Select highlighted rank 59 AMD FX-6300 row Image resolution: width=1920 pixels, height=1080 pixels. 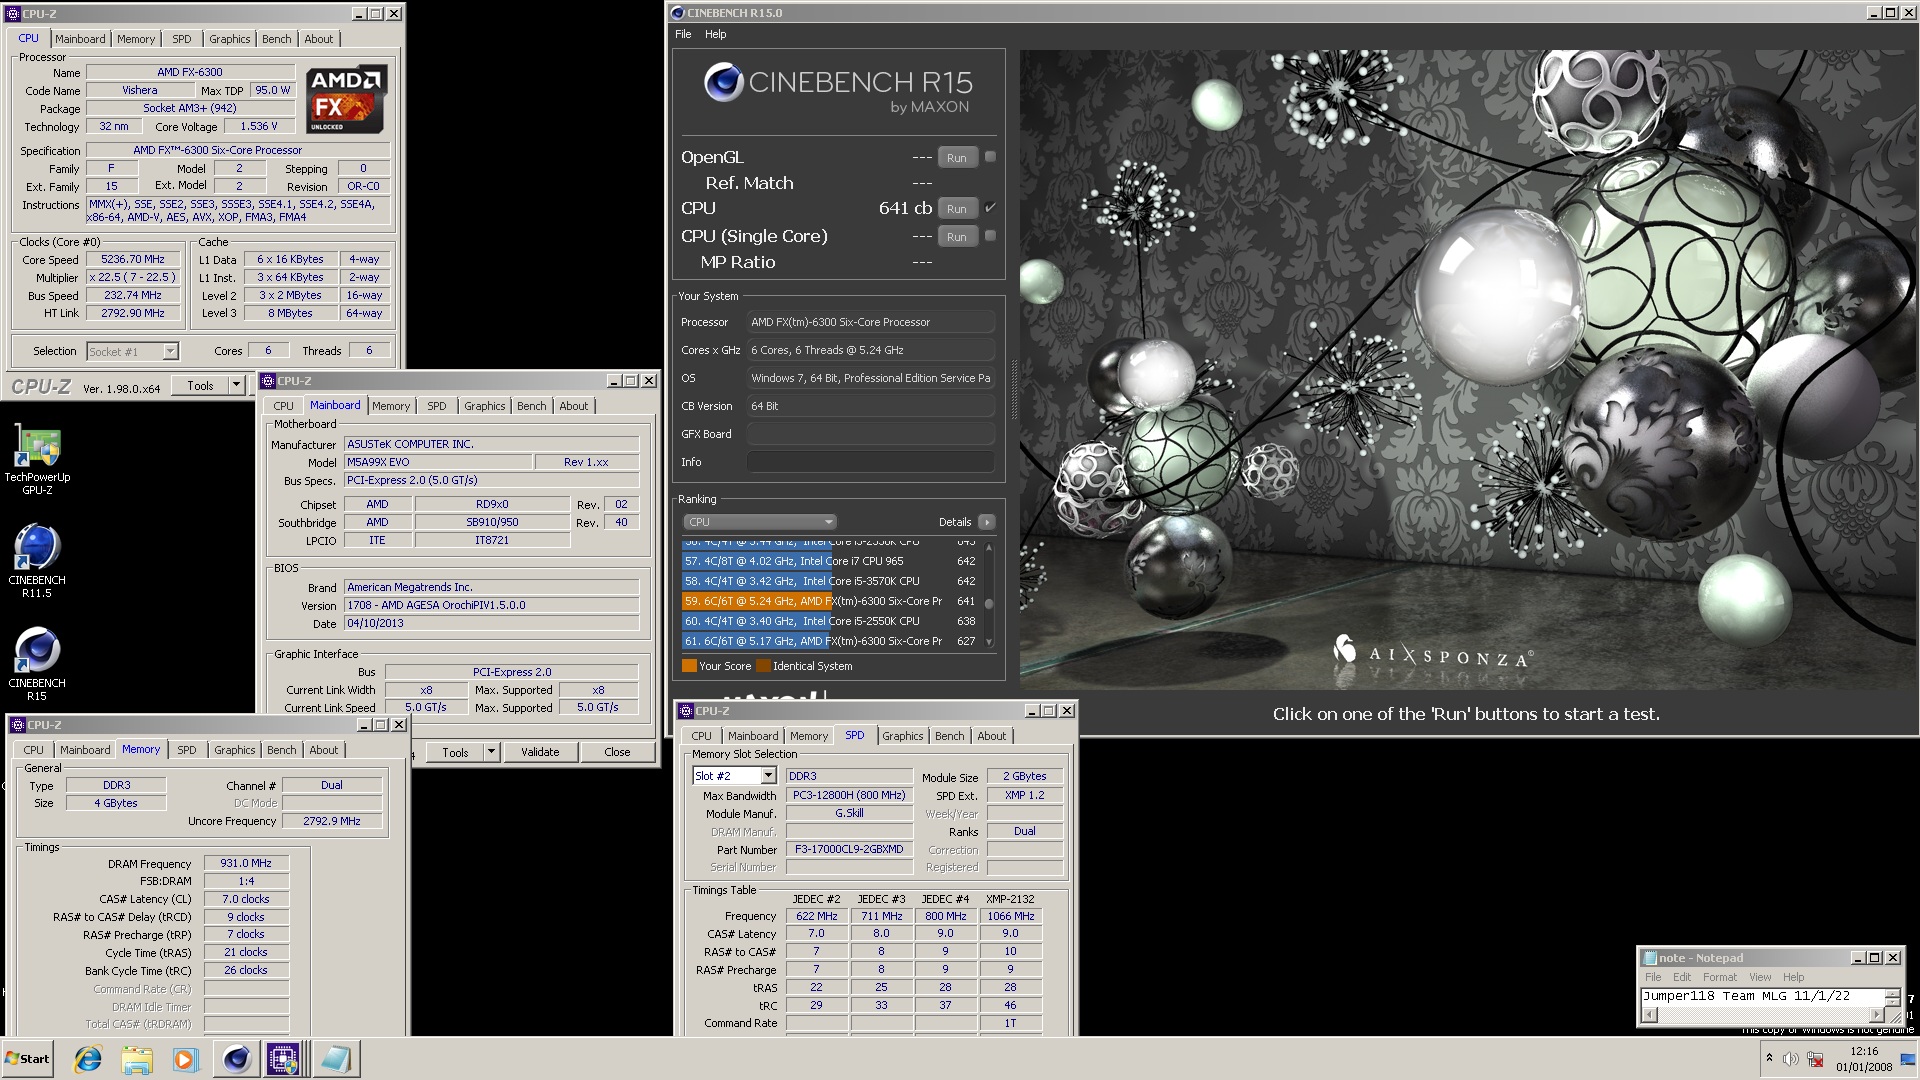coord(831,601)
